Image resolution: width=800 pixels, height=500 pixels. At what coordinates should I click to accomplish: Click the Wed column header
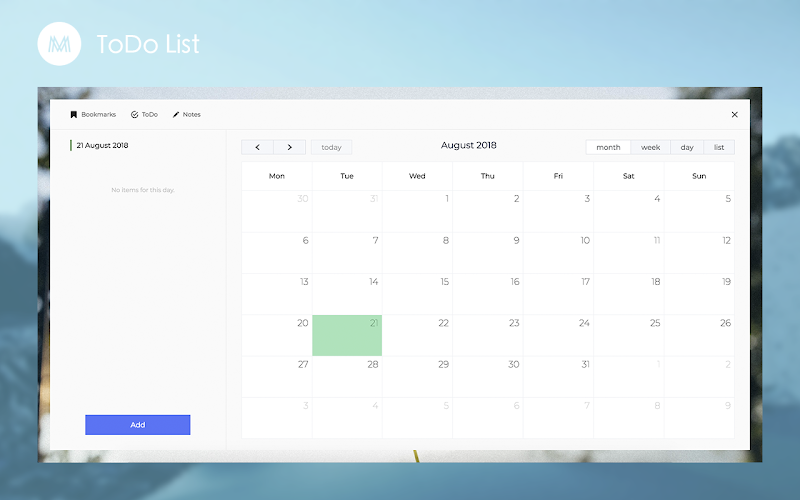click(417, 176)
